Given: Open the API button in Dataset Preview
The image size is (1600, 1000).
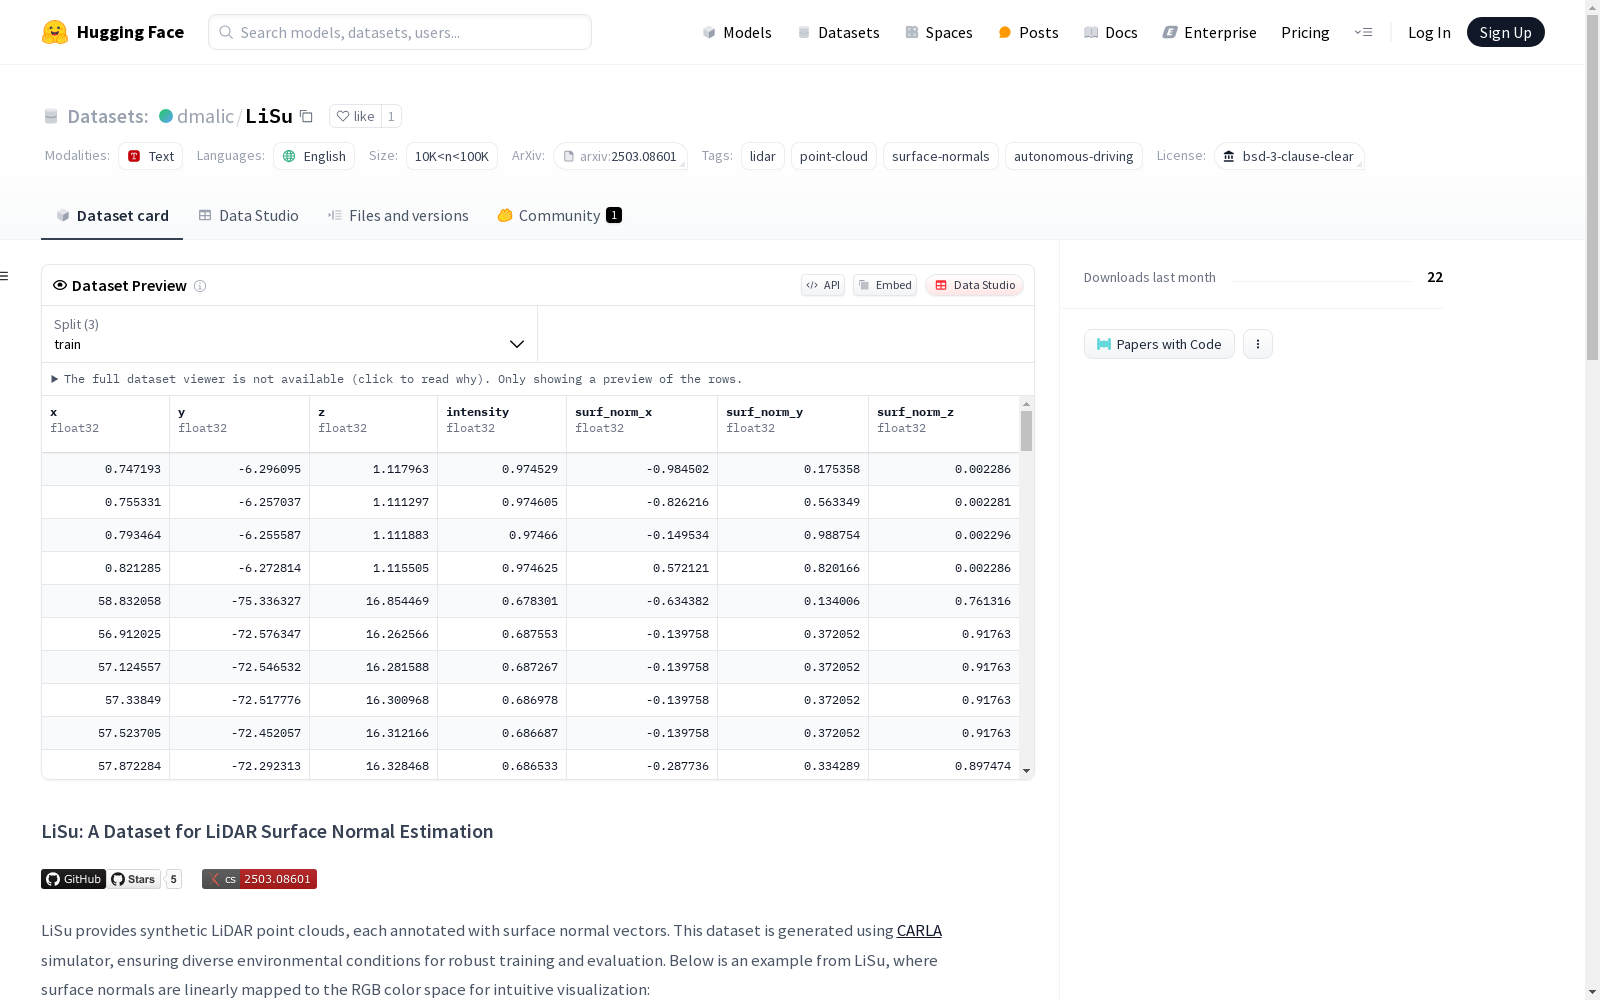Looking at the screenshot, I should point(823,285).
